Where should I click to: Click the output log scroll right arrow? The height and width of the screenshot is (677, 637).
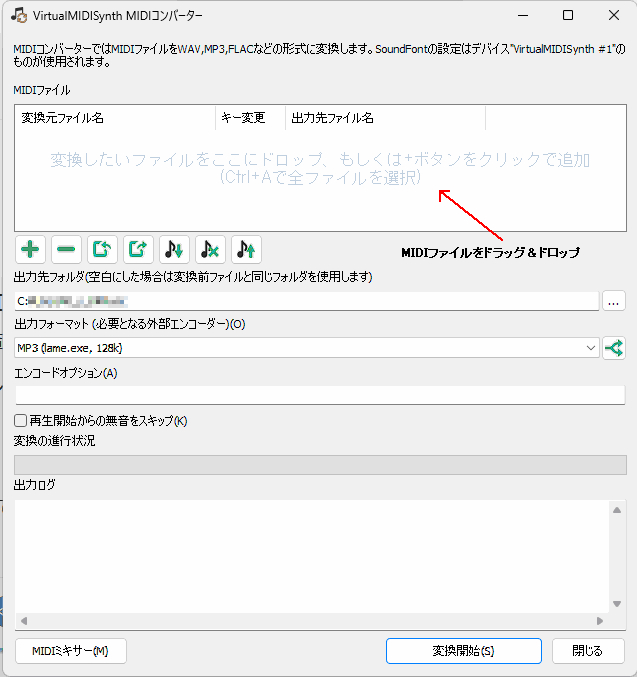coord(600,621)
